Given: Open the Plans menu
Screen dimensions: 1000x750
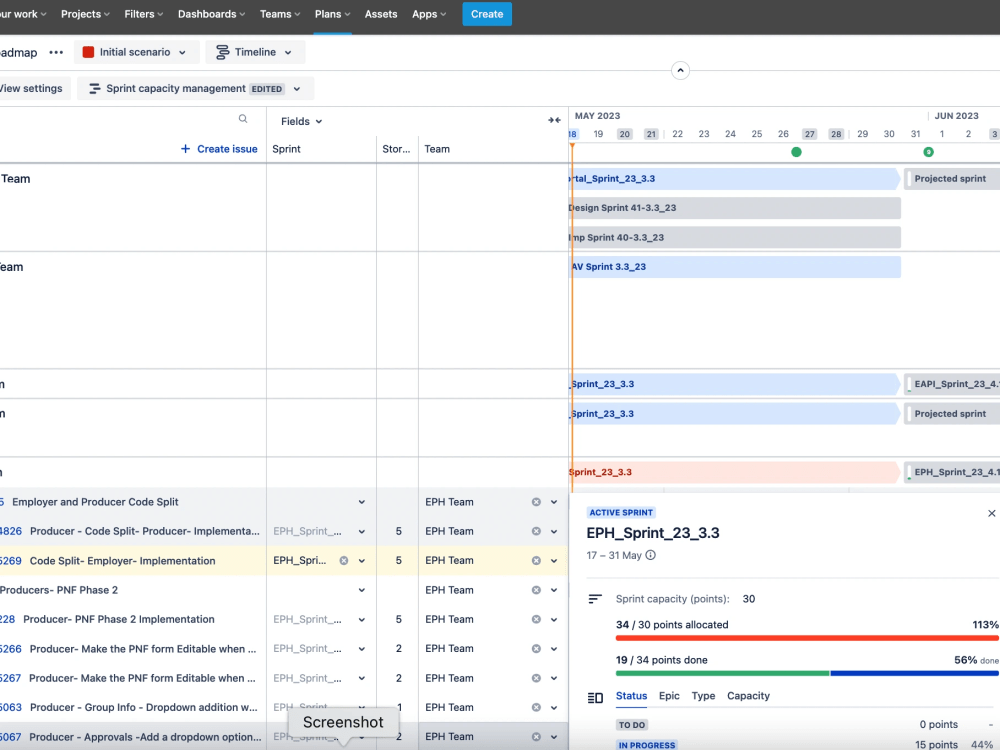Looking at the screenshot, I should (332, 15).
